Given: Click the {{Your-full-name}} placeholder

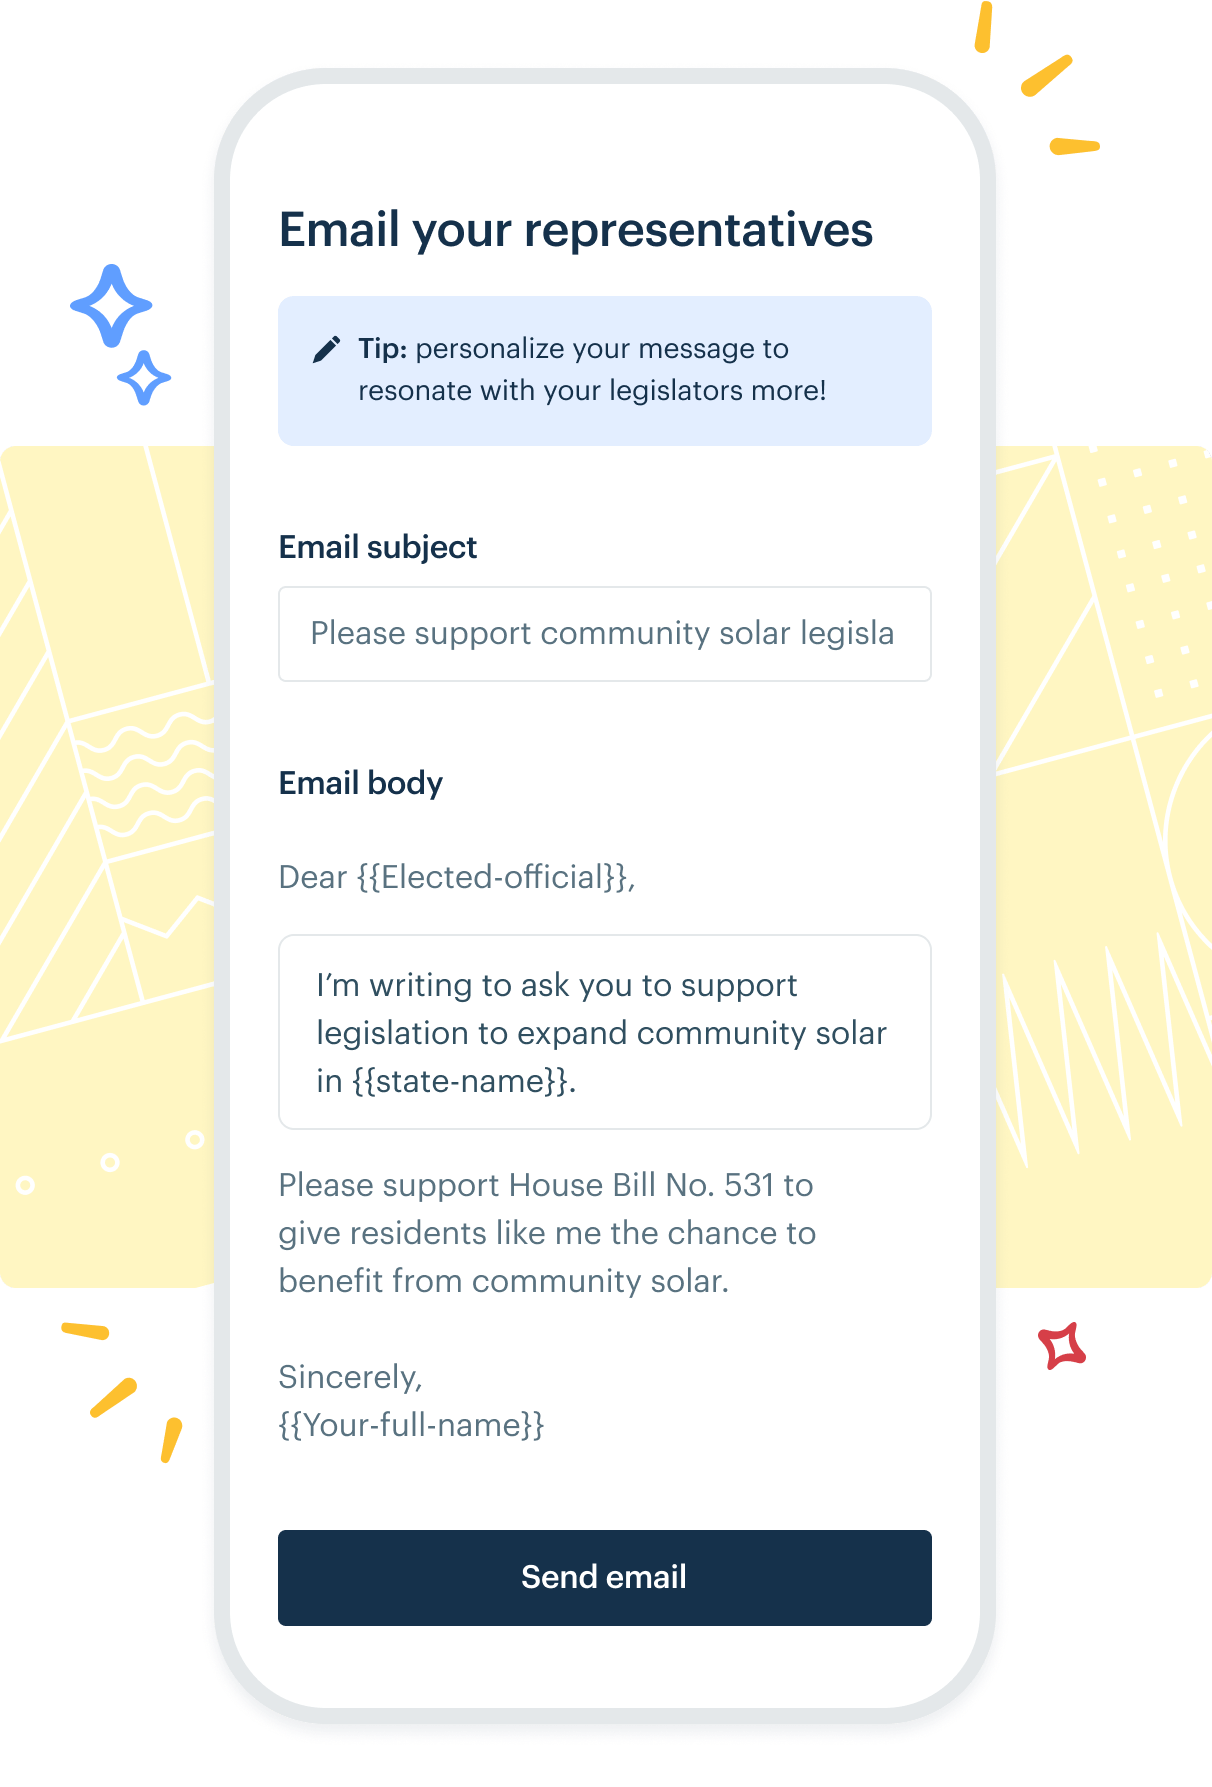Looking at the screenshot, I should click(x=411, y=1425).
